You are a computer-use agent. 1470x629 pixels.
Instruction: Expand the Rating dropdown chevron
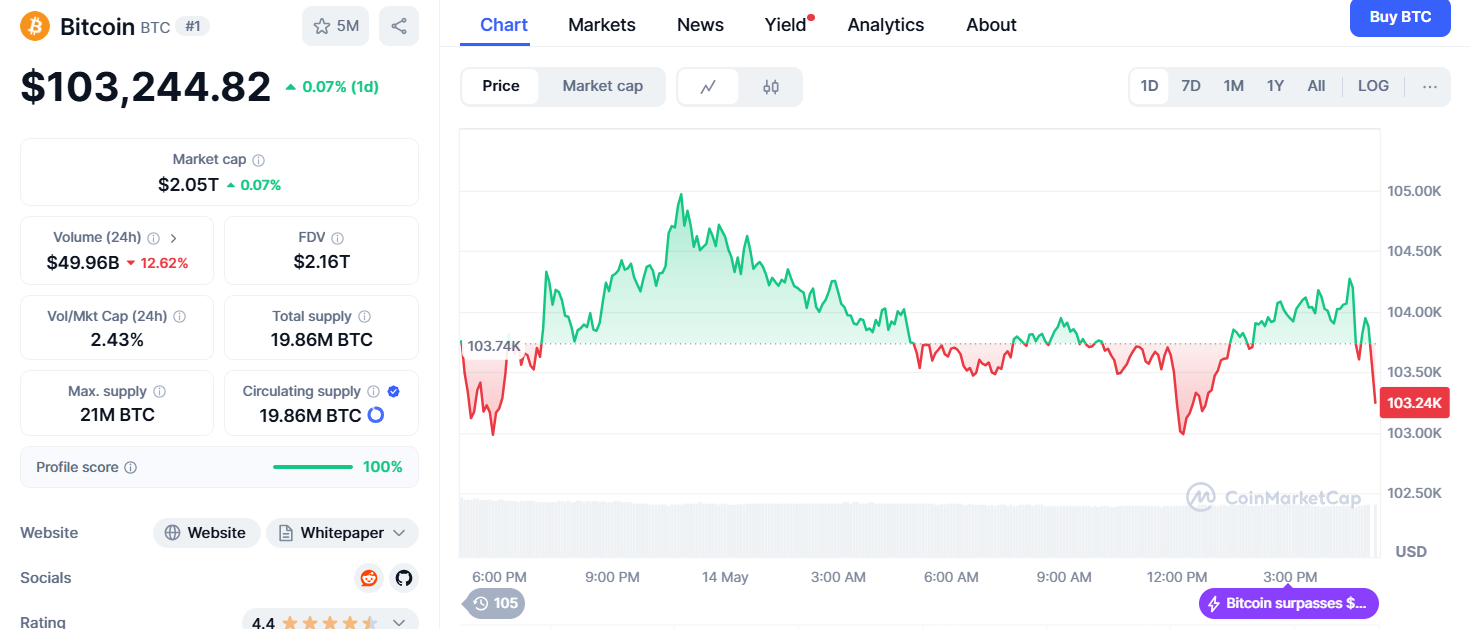click(399, 623)
